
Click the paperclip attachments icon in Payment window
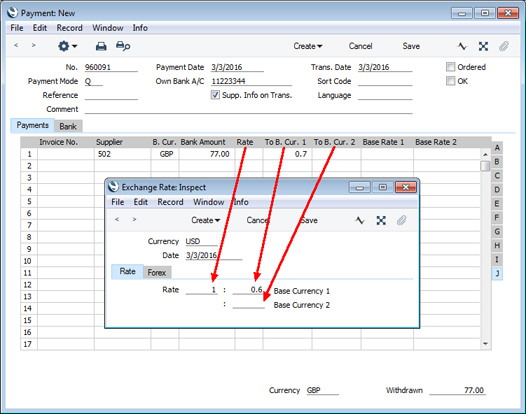pos(504,46)
